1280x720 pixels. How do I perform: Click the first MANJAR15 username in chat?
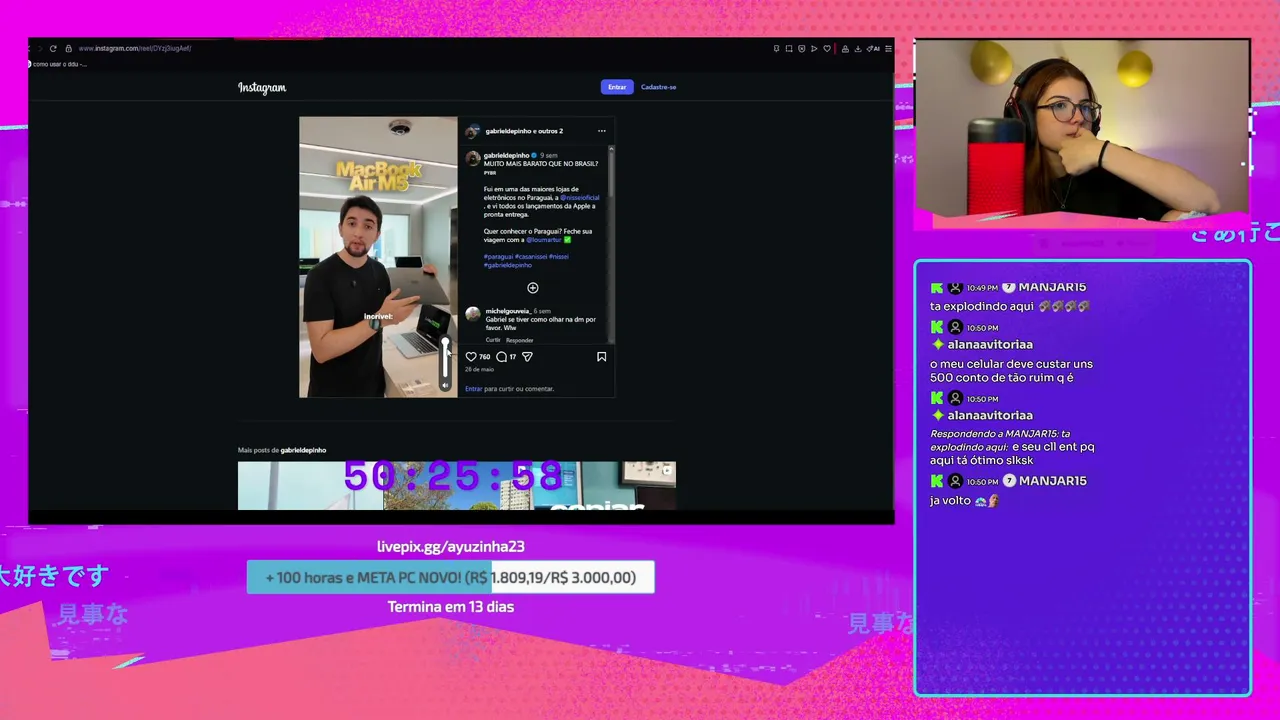pyautogui.click(x=1052, y=288)
